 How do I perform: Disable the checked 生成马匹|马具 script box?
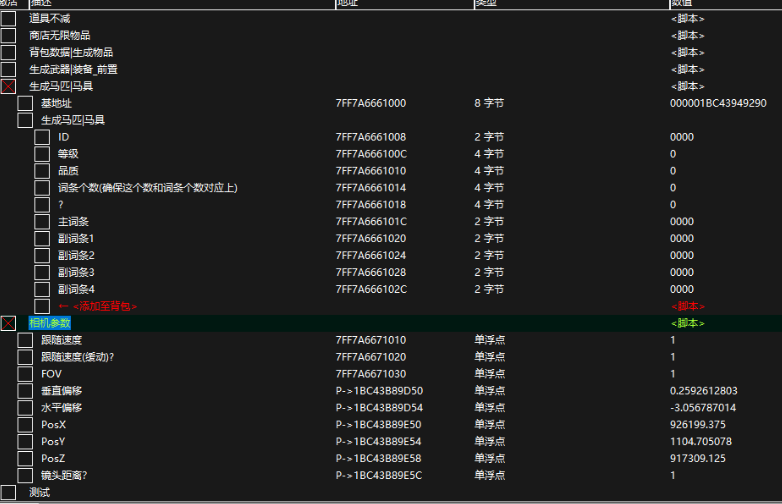click(8, 87)
